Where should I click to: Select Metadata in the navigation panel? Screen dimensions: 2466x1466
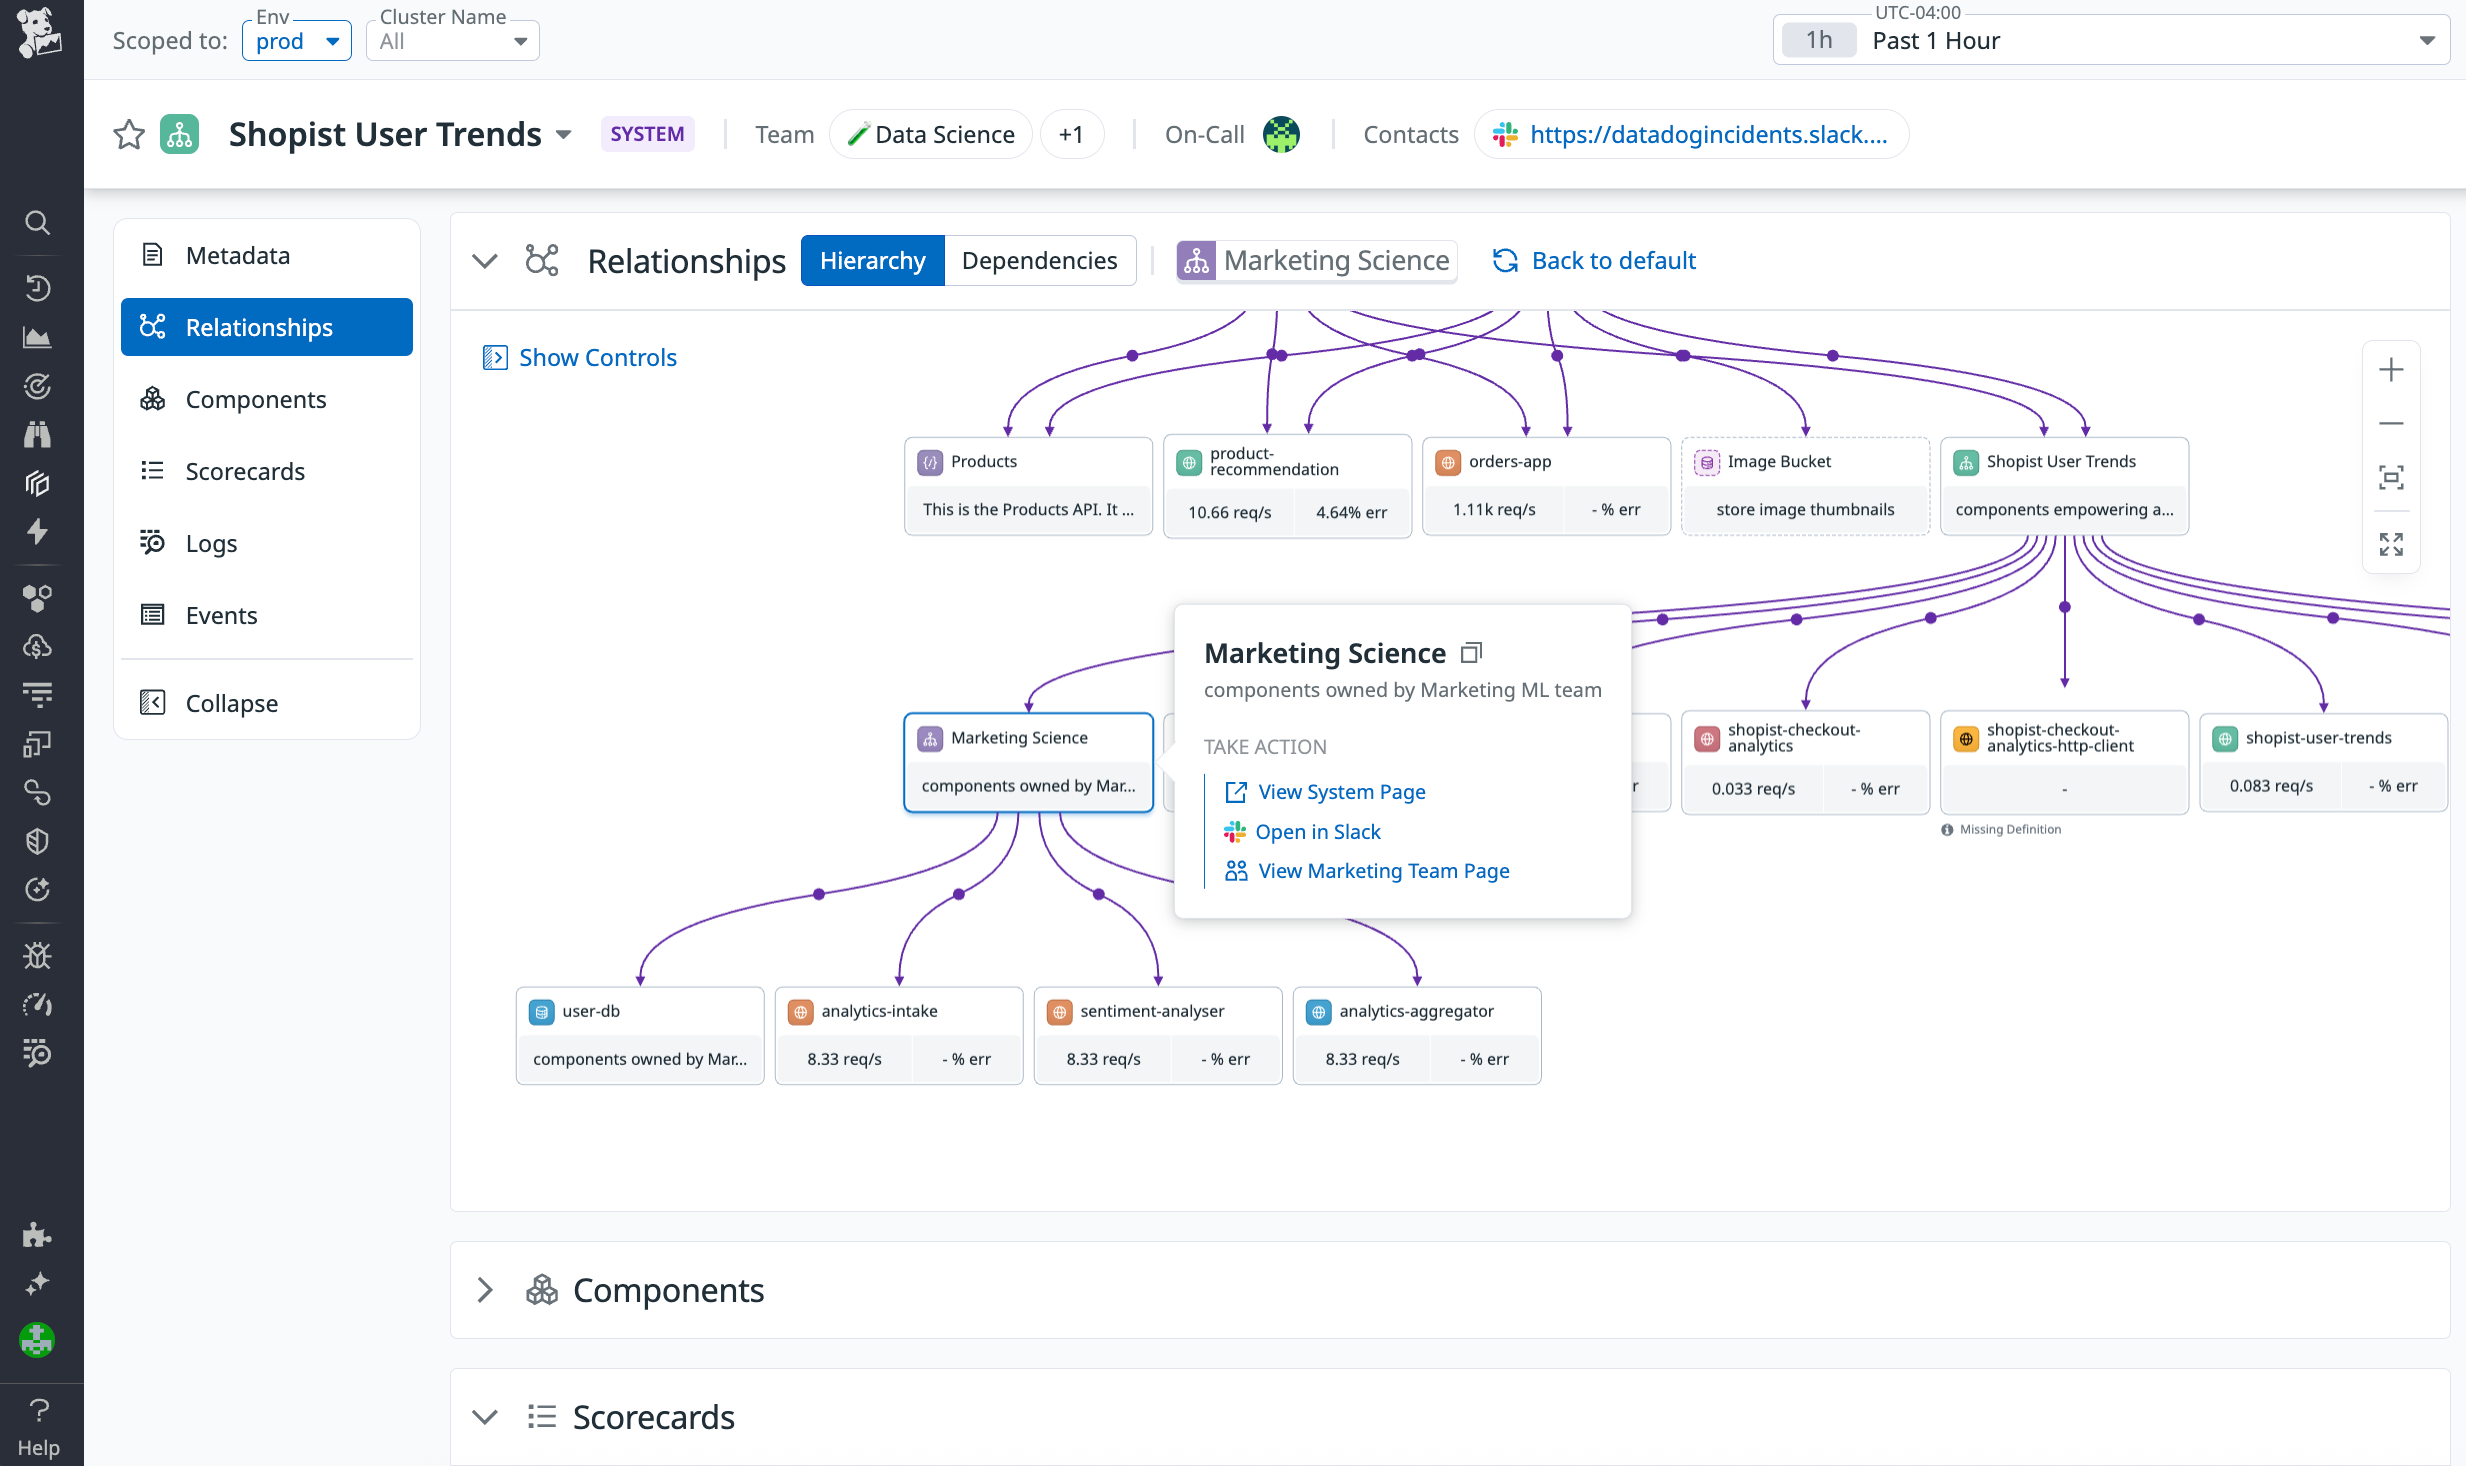click(x=237, y=255)
